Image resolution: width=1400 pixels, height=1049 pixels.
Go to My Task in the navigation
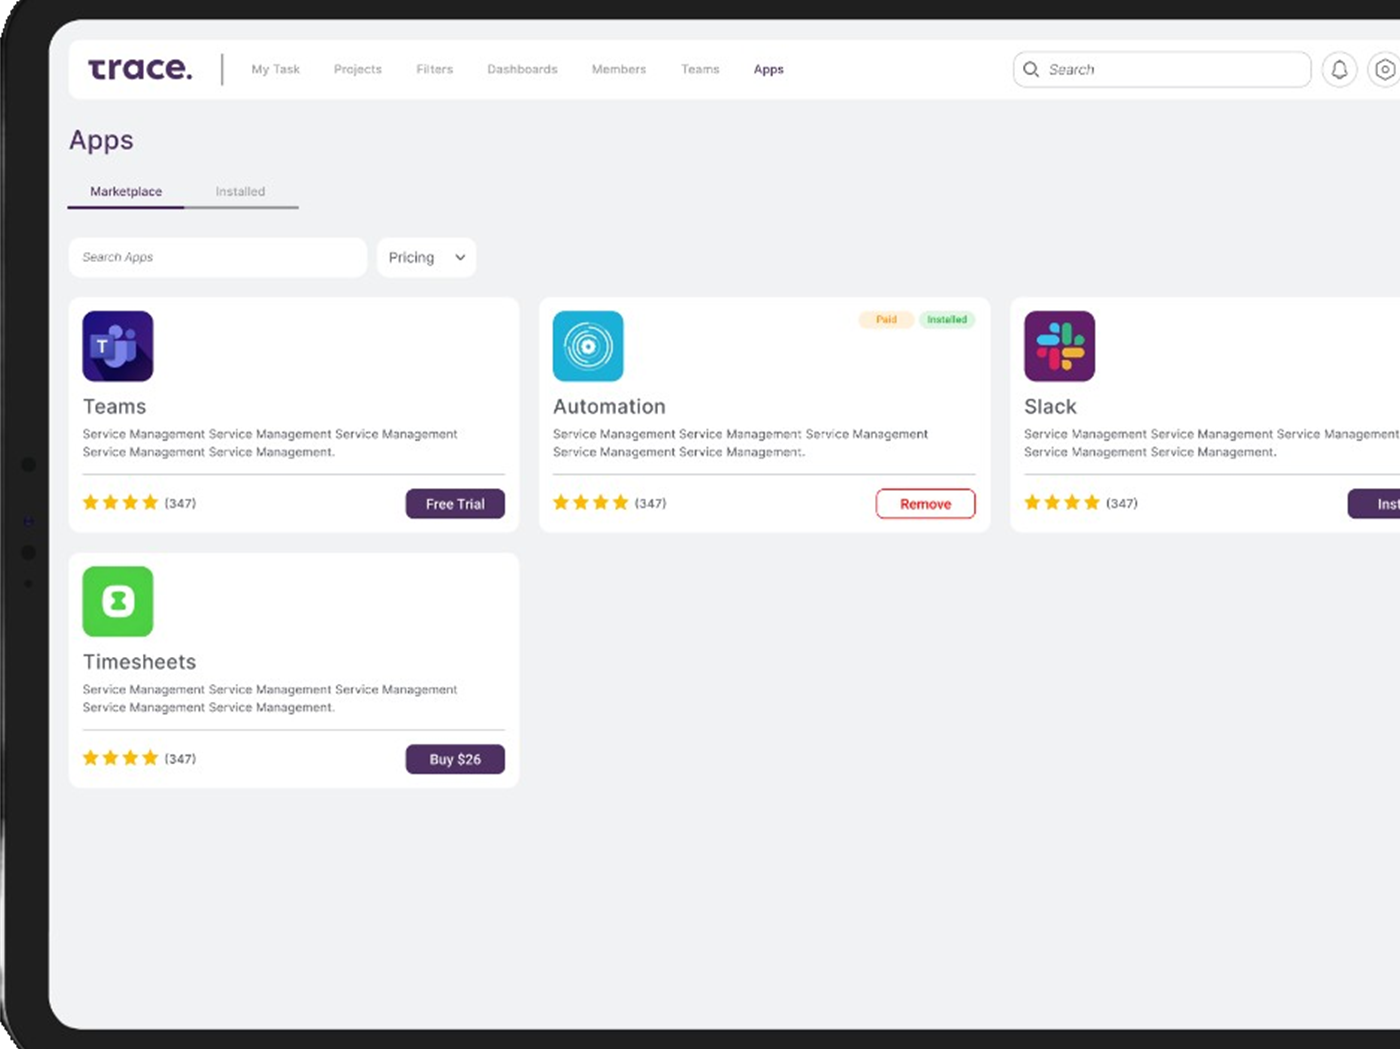(x=275, y=69)
